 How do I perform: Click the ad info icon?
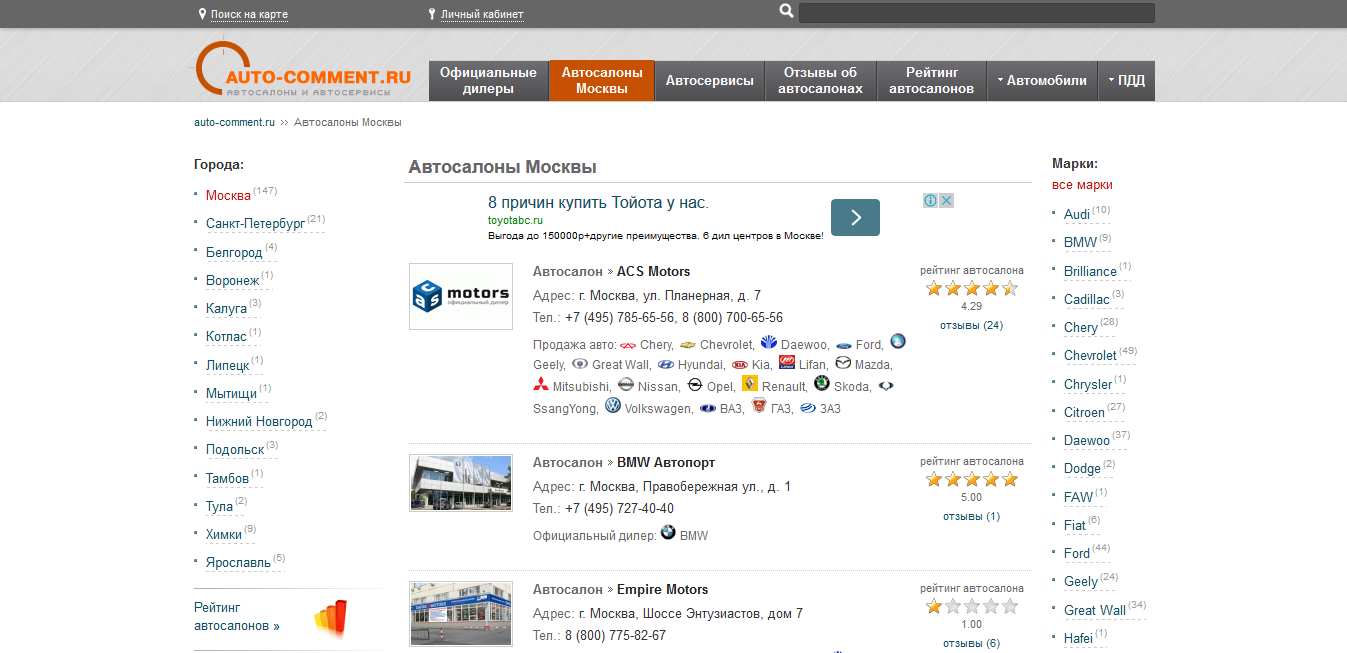point(930,200)
